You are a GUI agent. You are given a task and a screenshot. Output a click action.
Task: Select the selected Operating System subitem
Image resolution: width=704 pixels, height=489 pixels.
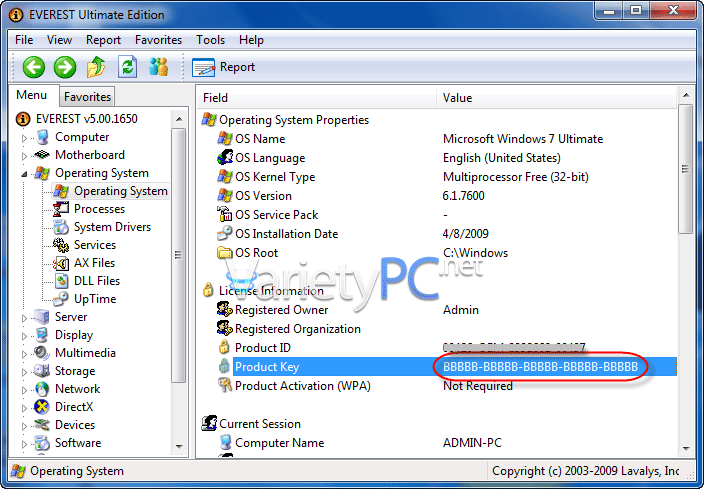pyautogui.click(x=110, y=191)
